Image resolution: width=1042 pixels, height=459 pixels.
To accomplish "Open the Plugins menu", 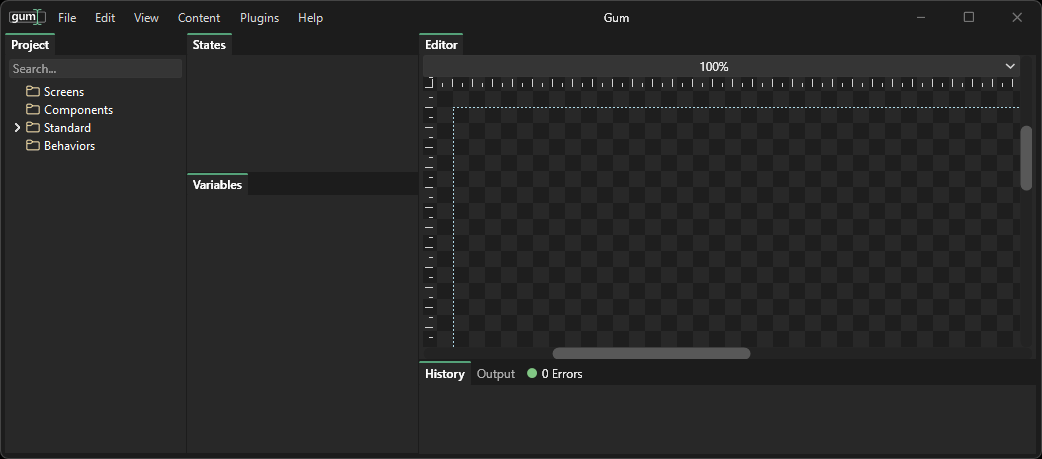I will pos(259,18).
